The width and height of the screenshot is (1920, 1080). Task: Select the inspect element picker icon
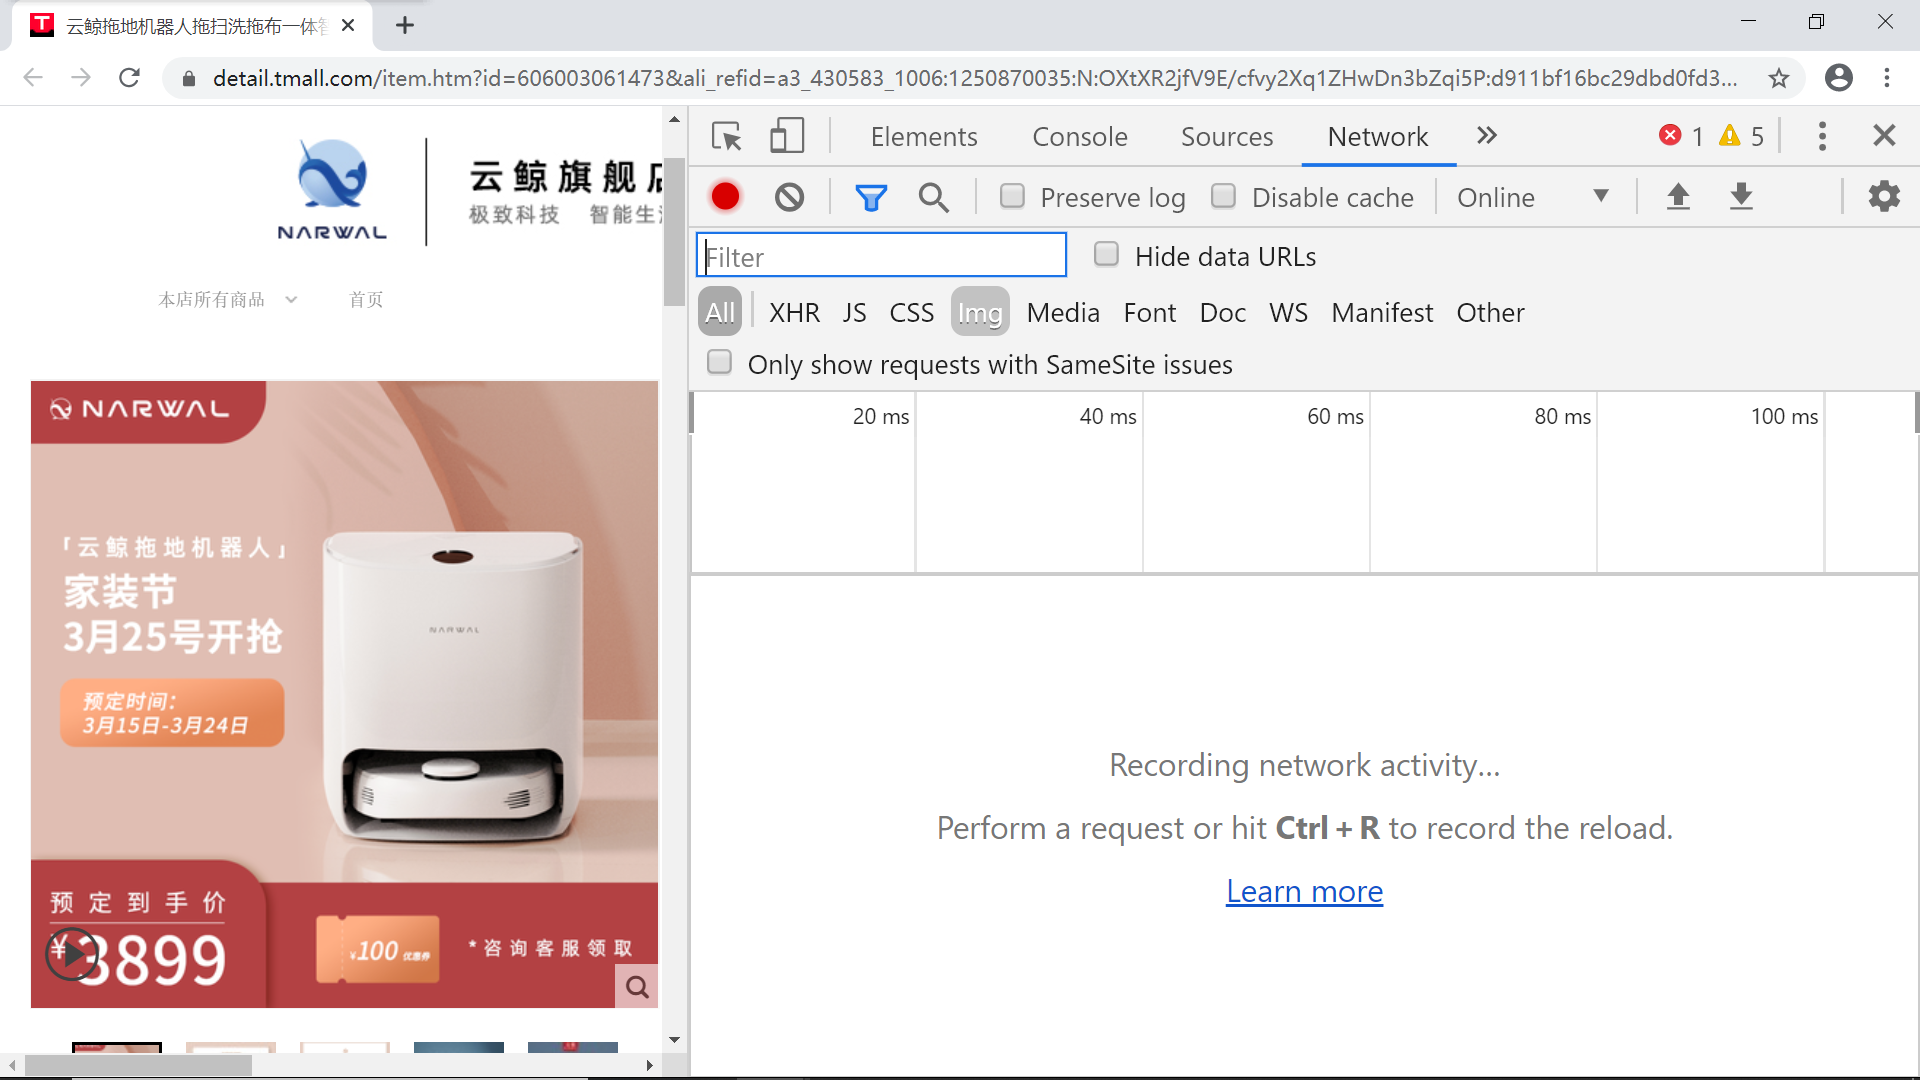(x=727, y=136)
